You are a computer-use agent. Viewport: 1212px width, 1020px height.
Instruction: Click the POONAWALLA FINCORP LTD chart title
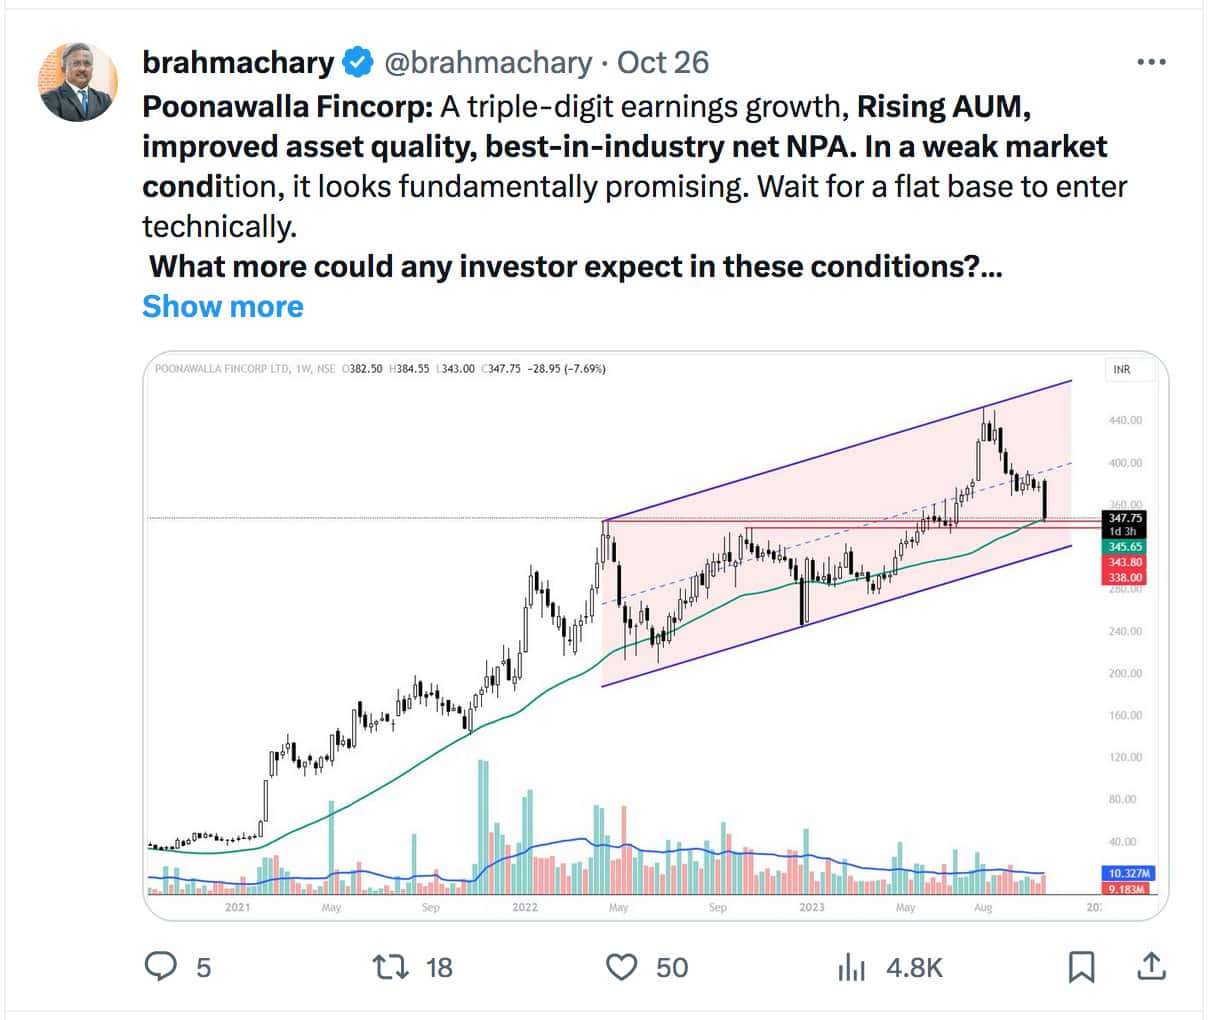coord(218,369)
